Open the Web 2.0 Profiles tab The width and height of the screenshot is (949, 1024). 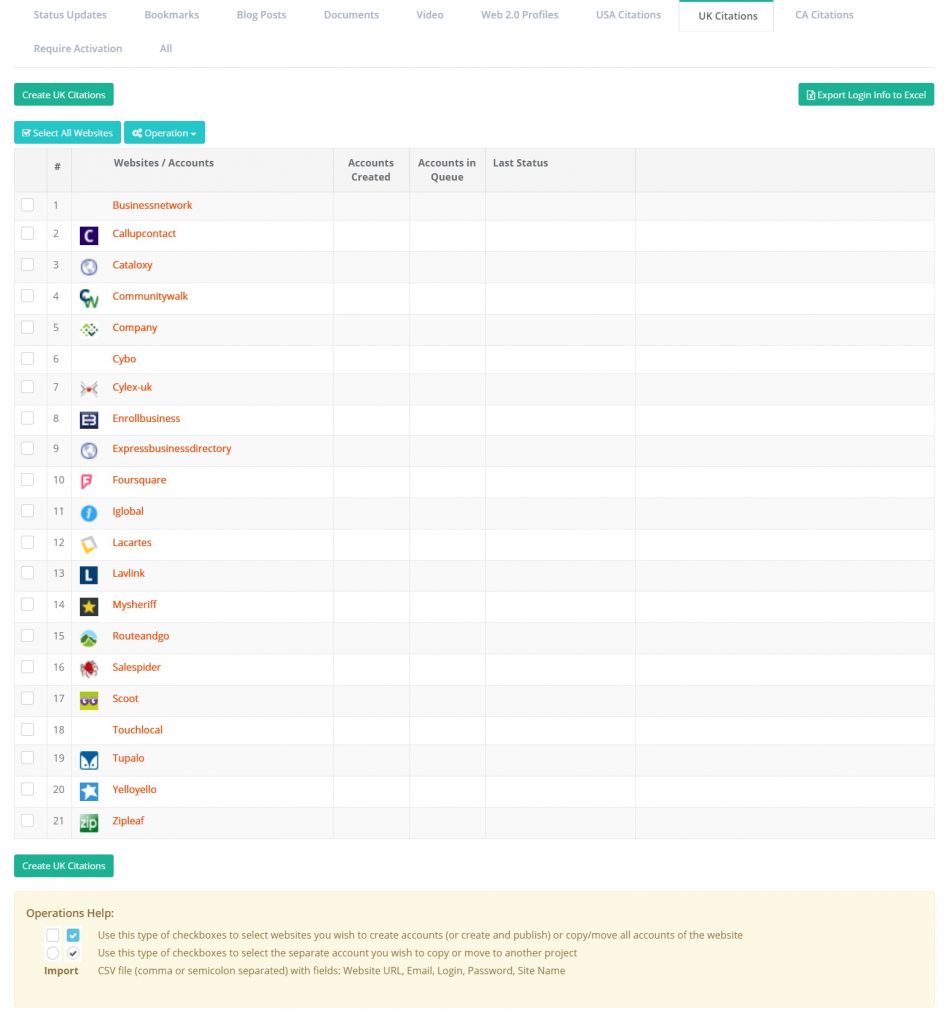(x=520, y=15)
